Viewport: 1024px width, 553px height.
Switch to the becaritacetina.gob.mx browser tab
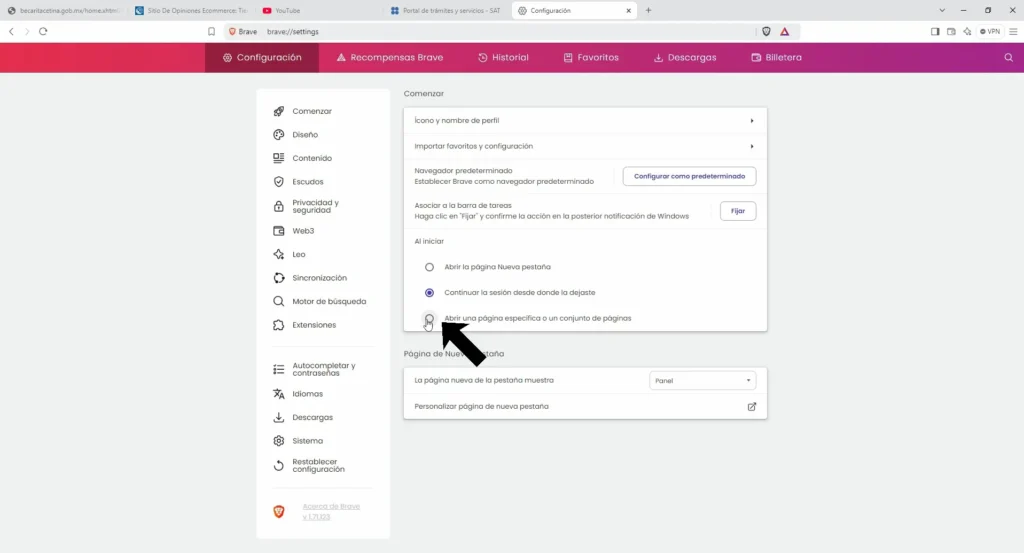pos(64,10)
